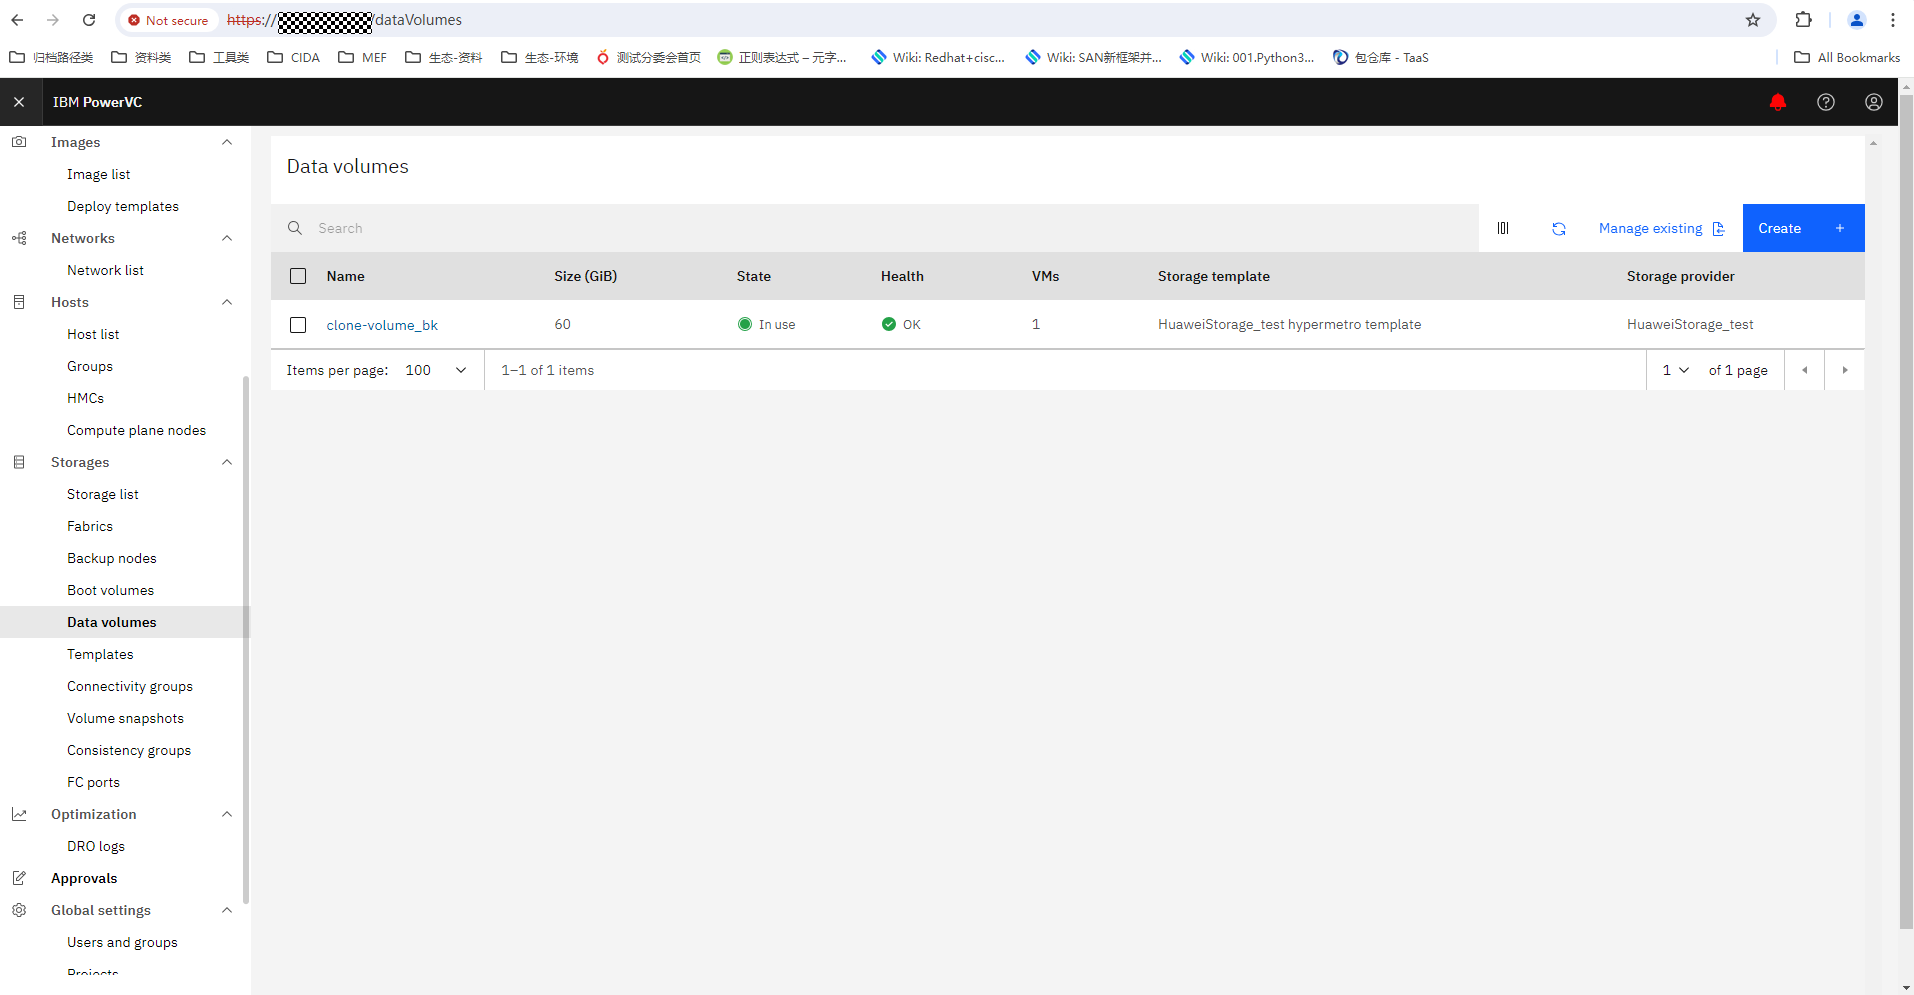This screenshot has width=1914, height=995.
Task: Collapse the Hosts section chevron
Action: coord(227,302)
